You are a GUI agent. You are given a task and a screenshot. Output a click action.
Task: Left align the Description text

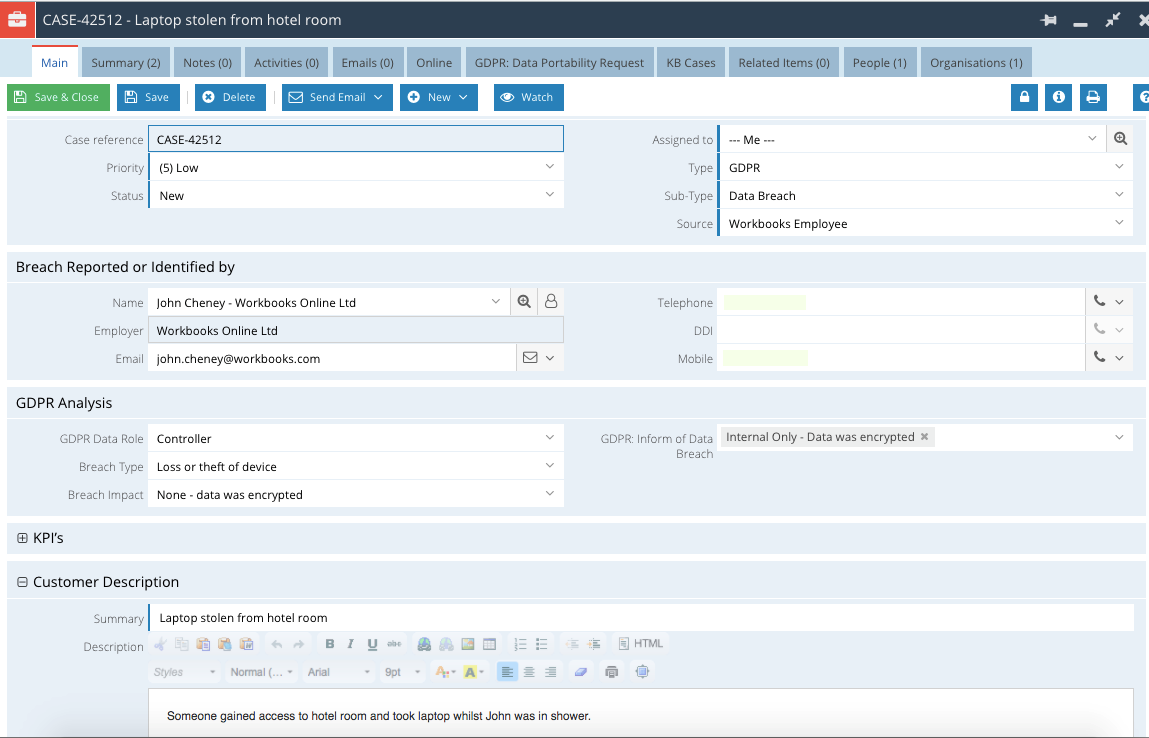coord(507,672)
